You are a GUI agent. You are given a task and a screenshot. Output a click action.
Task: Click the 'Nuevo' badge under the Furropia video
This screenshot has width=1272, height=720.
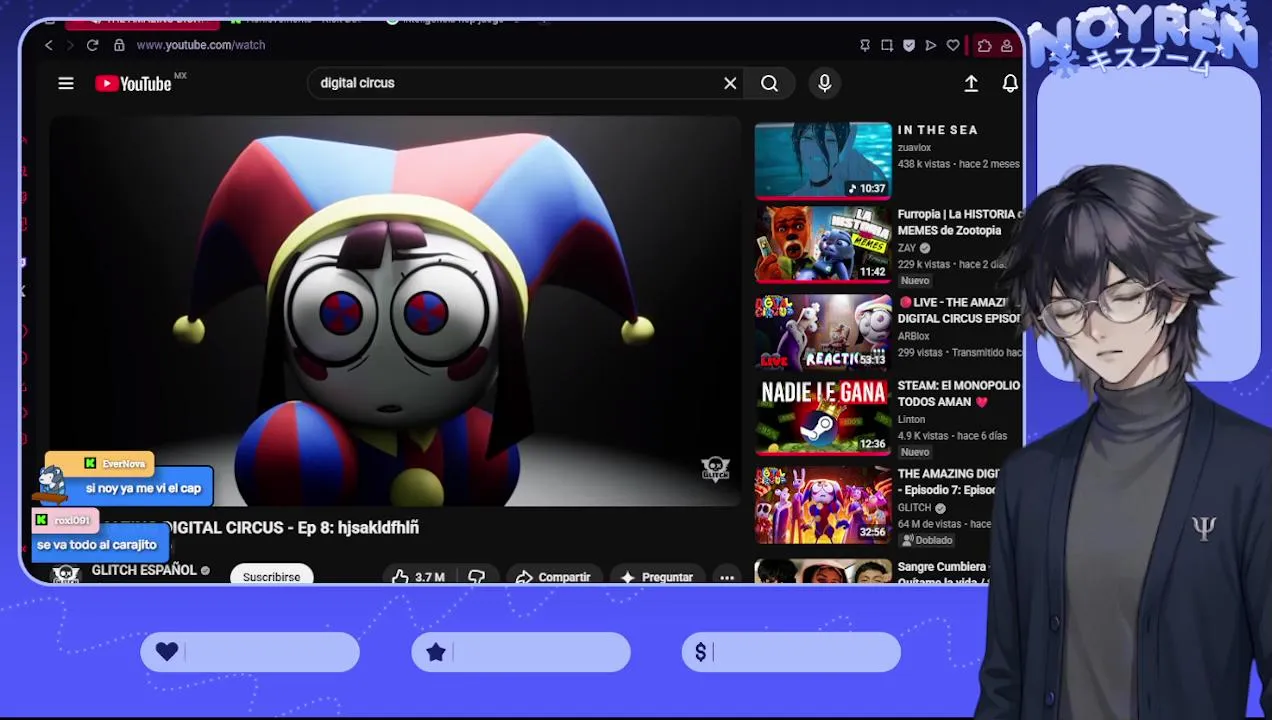pos(915,281)
